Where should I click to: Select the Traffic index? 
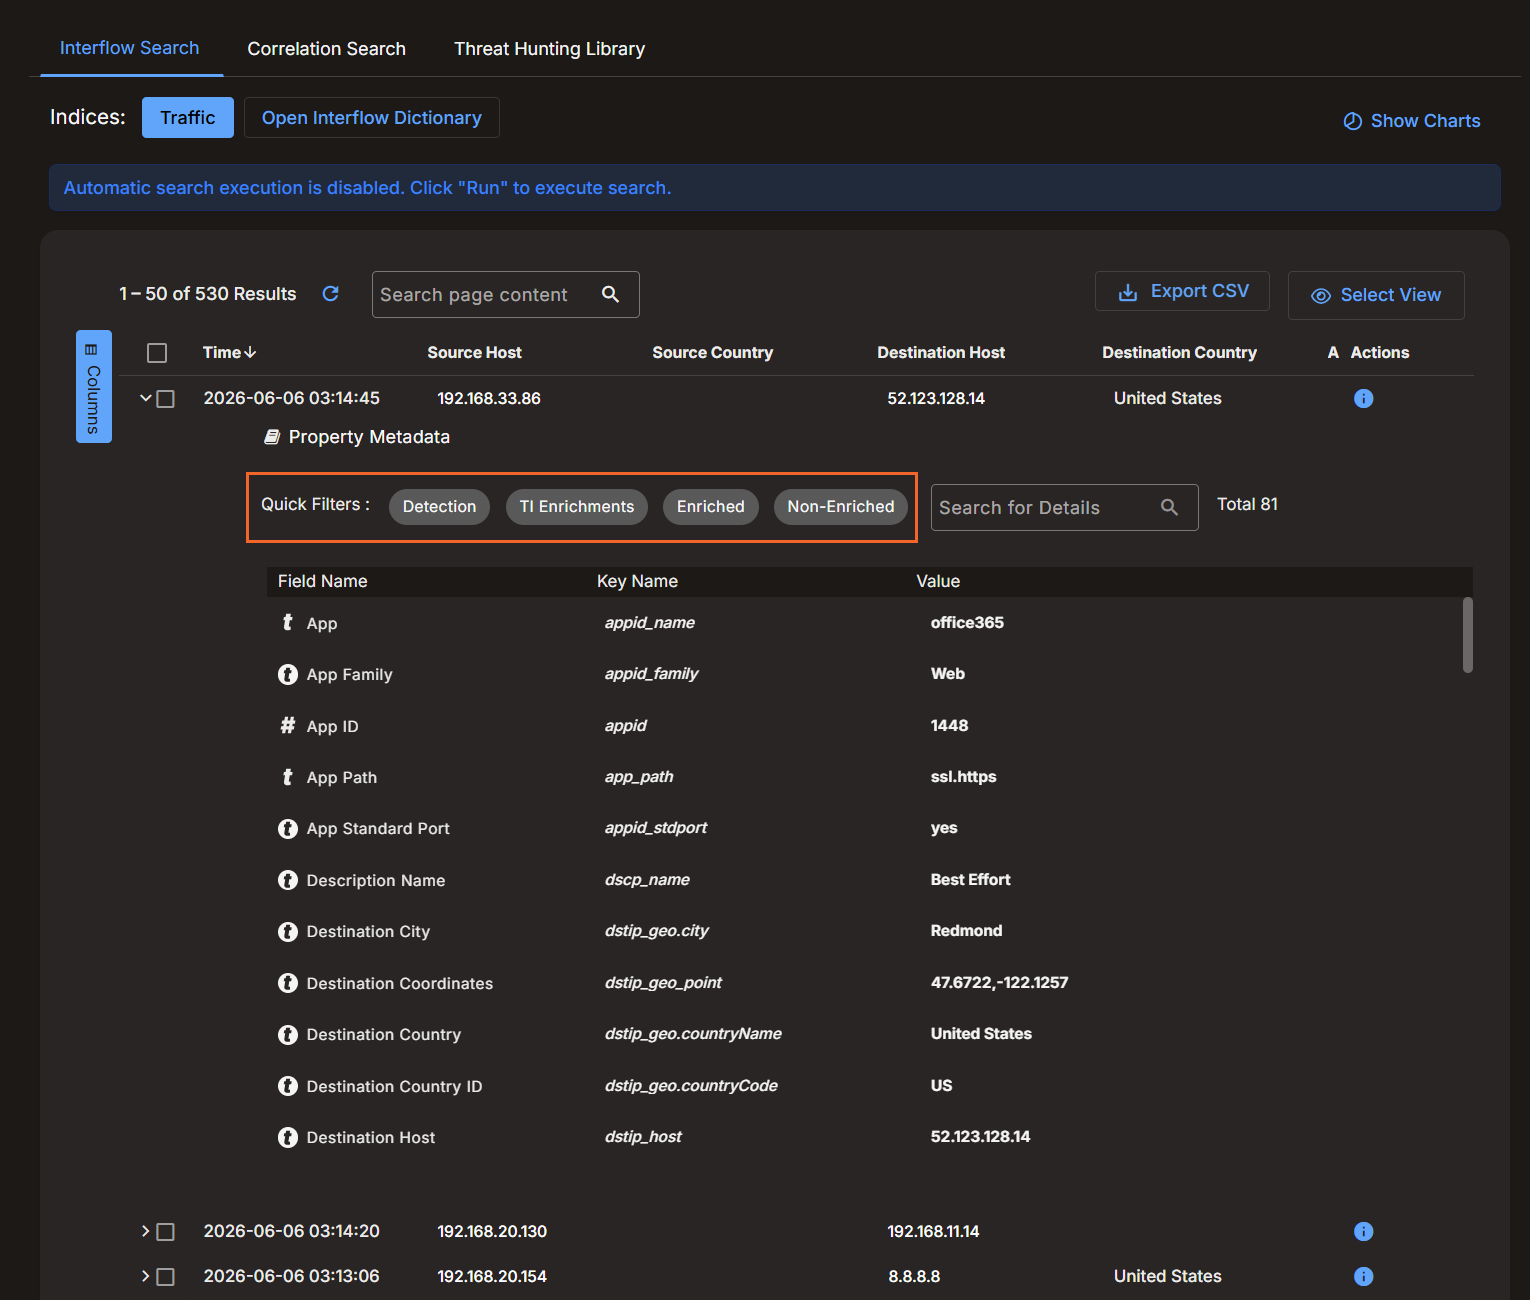click(x=188, y=117)
